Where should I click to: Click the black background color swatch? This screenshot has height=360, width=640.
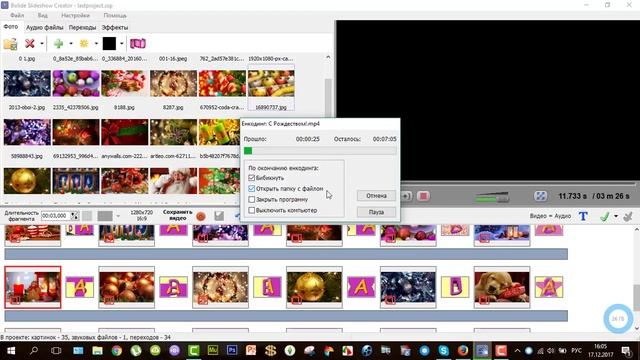tap(109, 43)
